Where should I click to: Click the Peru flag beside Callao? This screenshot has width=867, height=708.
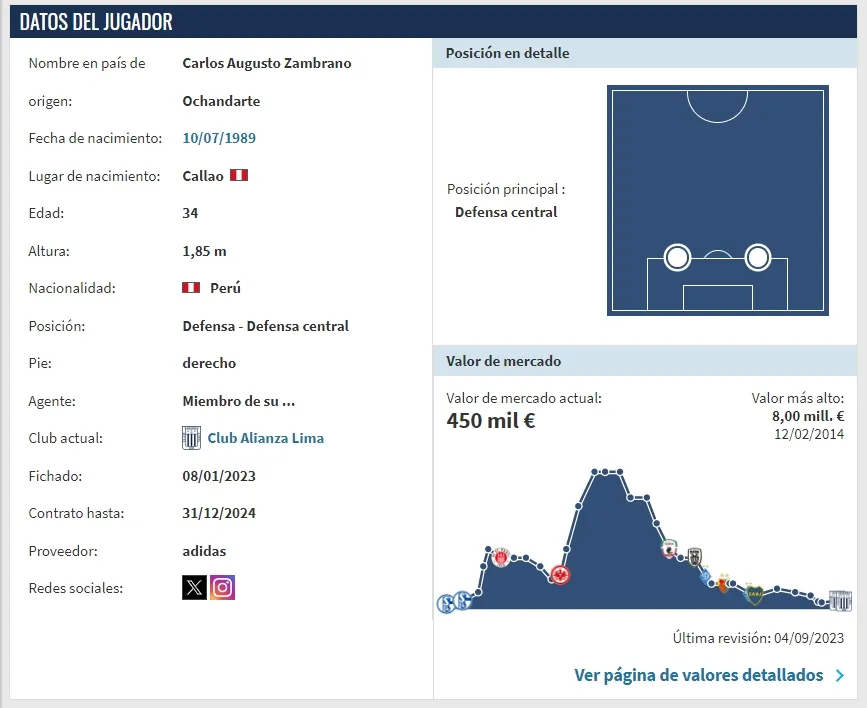pyautogui.click(x=238, y=175)
